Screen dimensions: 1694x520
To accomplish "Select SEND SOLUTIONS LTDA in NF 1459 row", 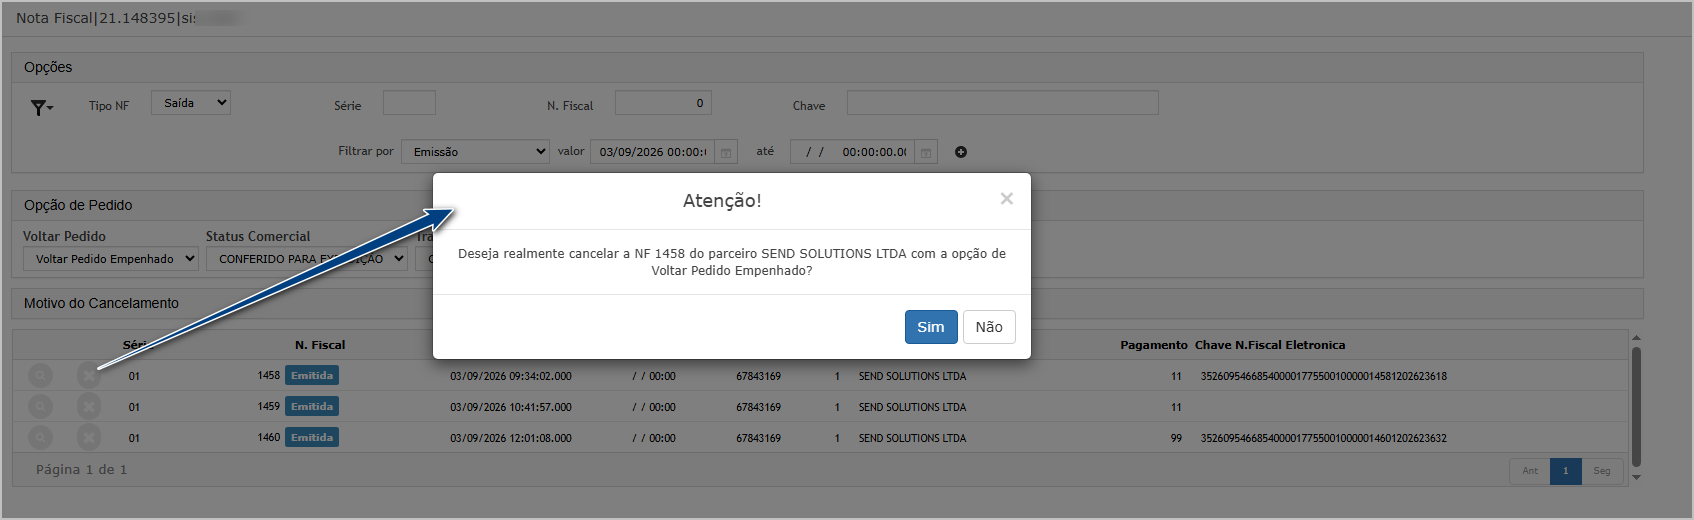I will coord(912,407).
